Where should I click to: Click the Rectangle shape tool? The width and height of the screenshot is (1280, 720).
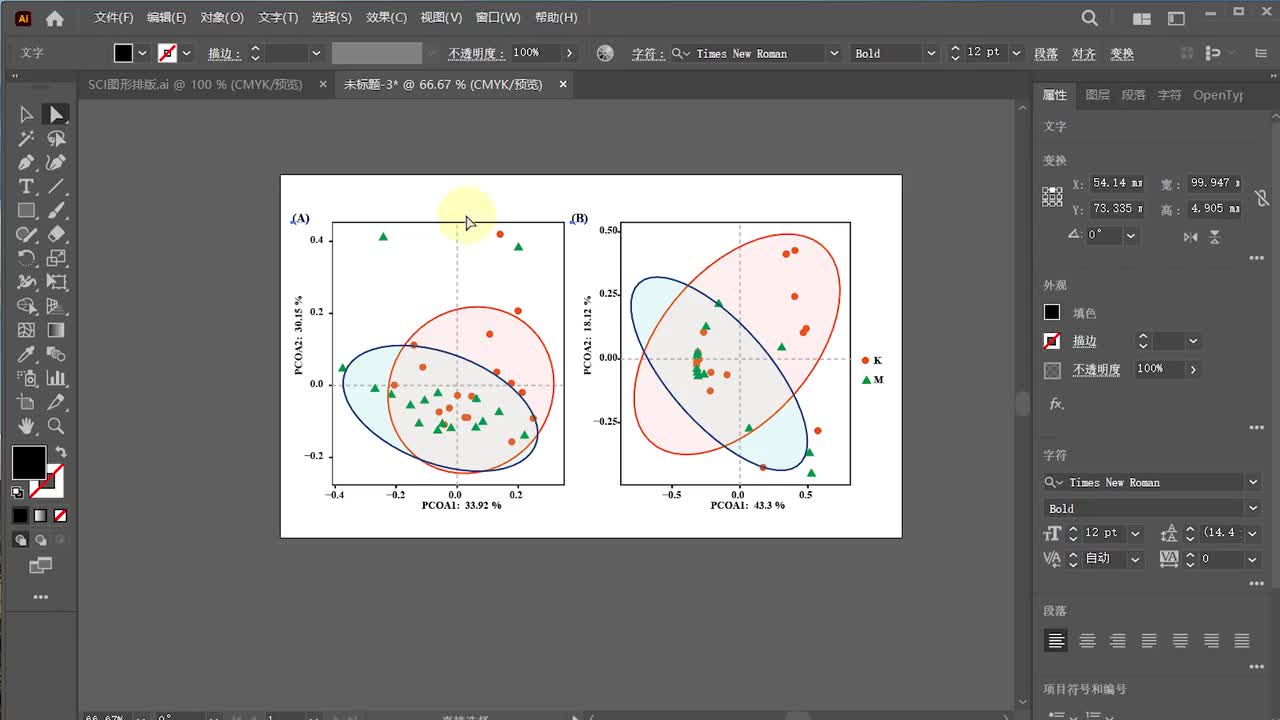pos(26,211)
